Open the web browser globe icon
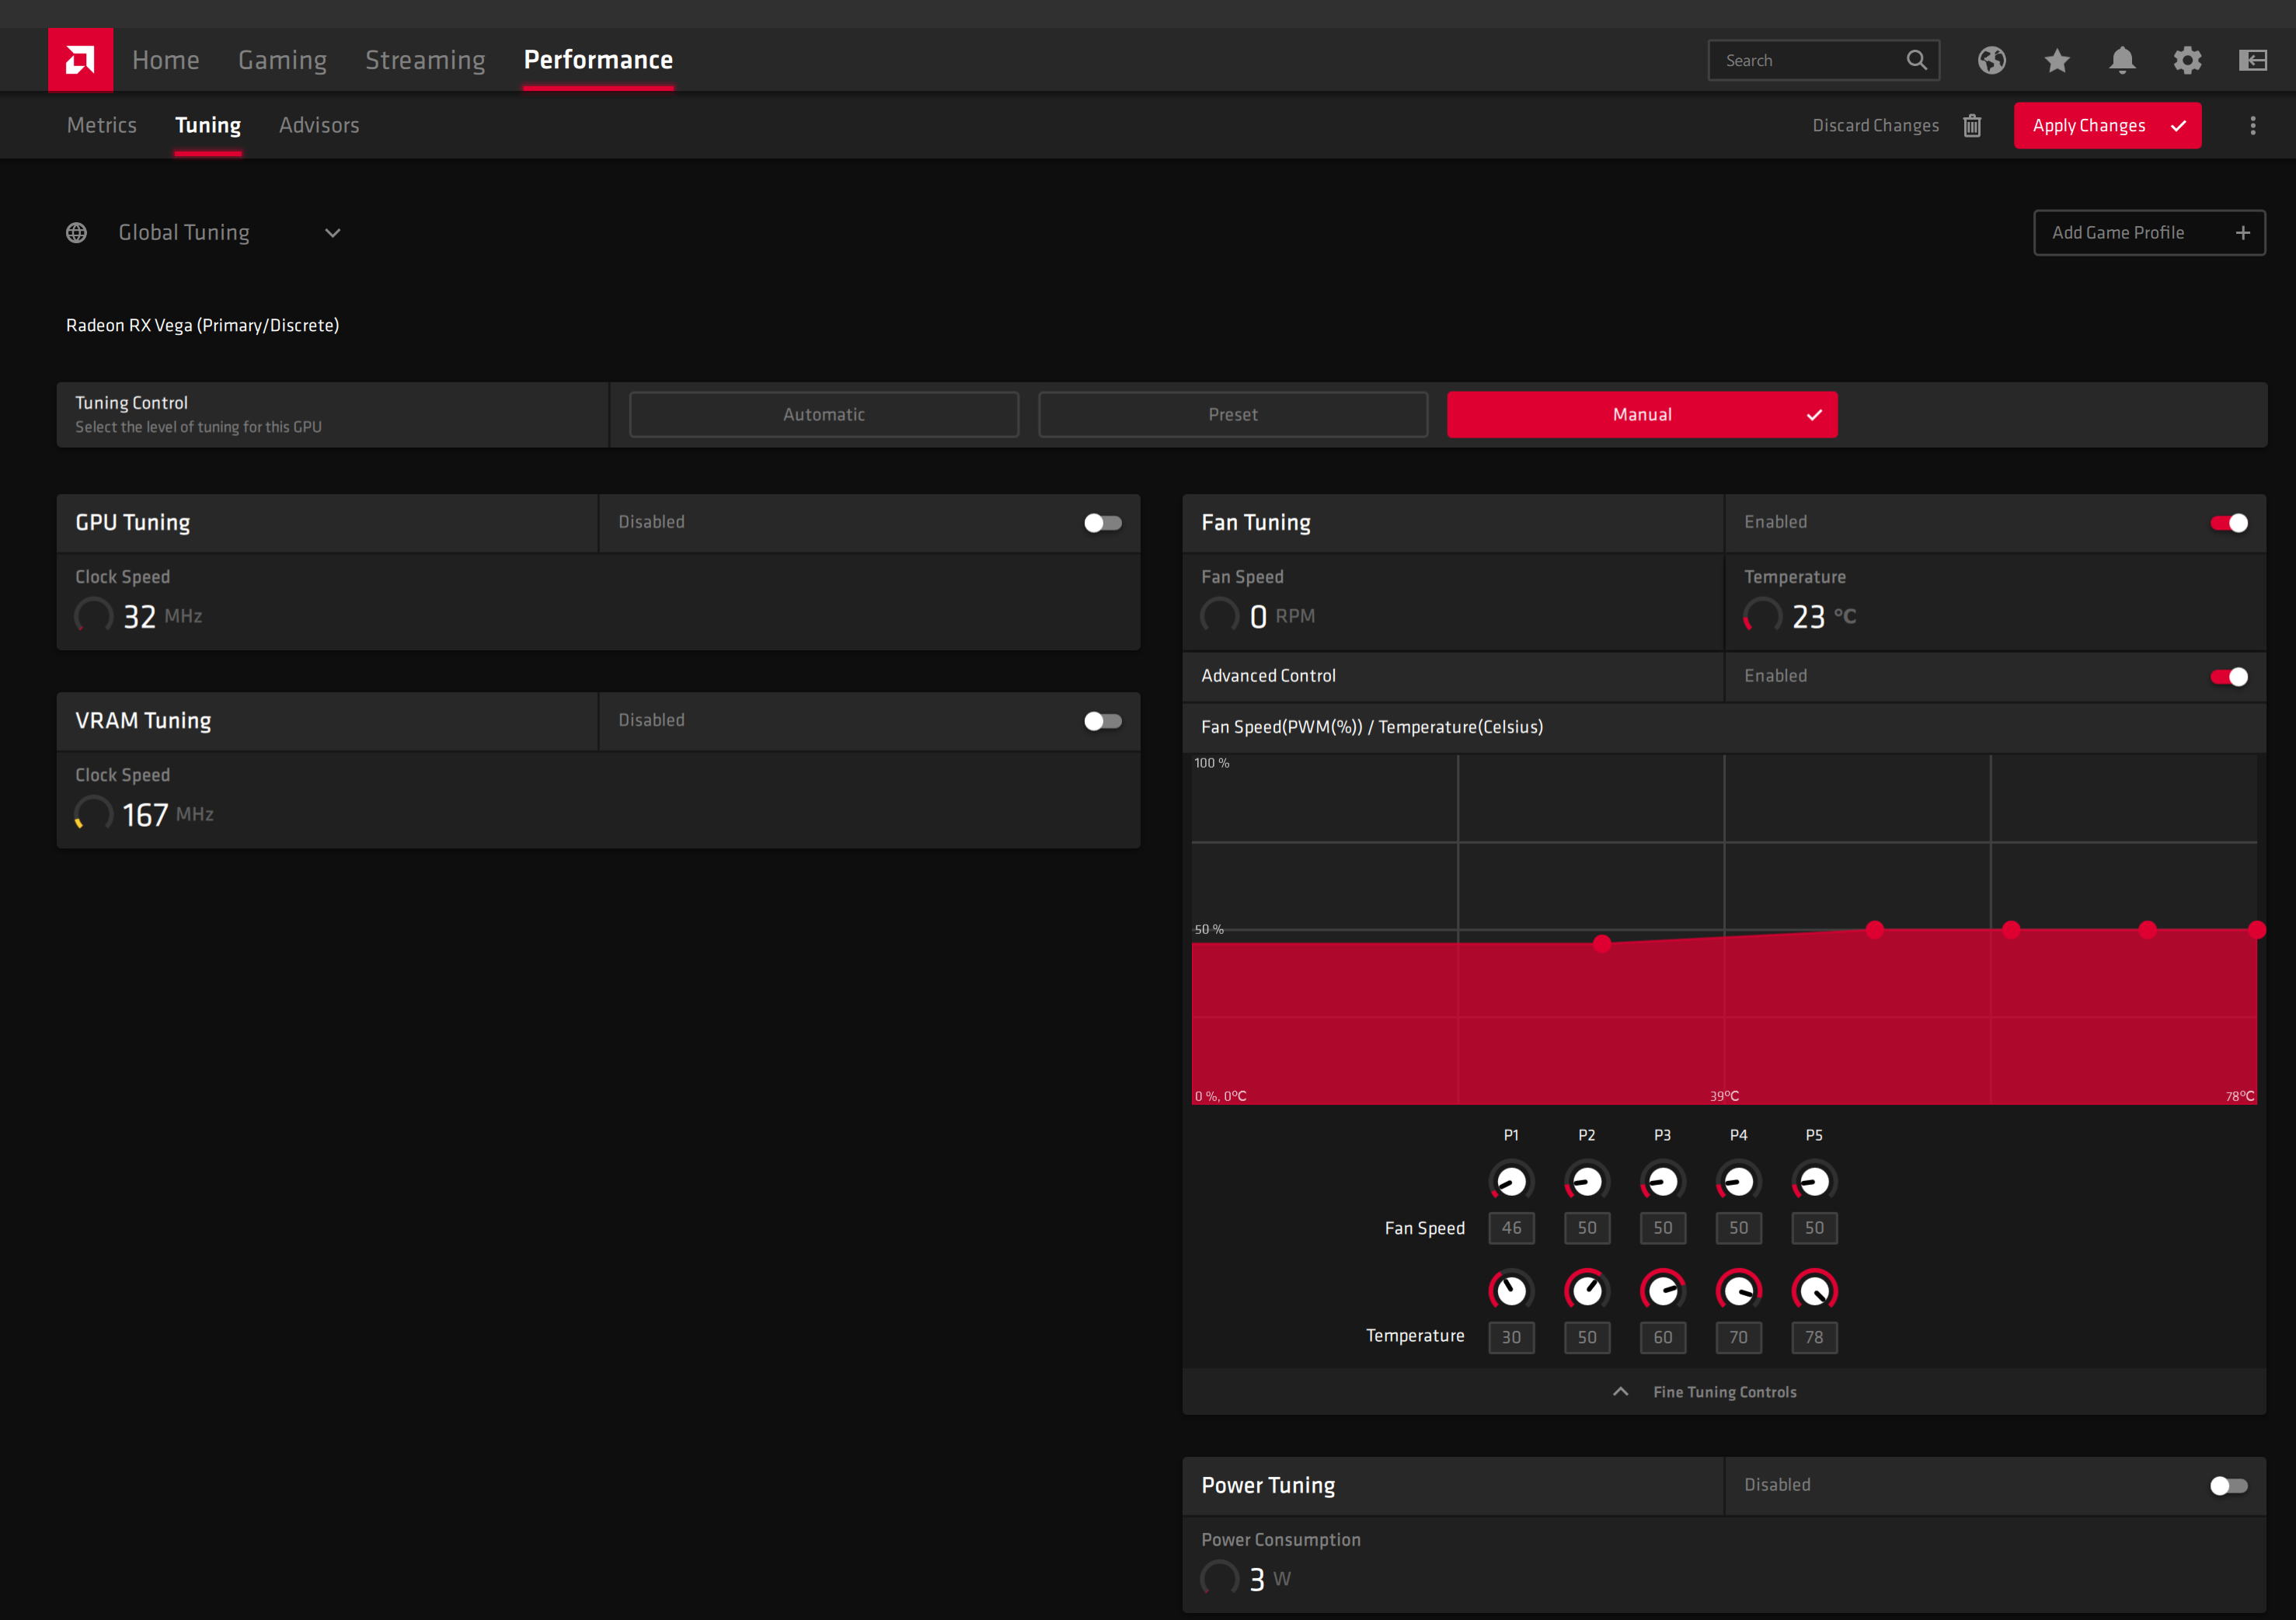 pyautogui.click(x=1991, y=61)
